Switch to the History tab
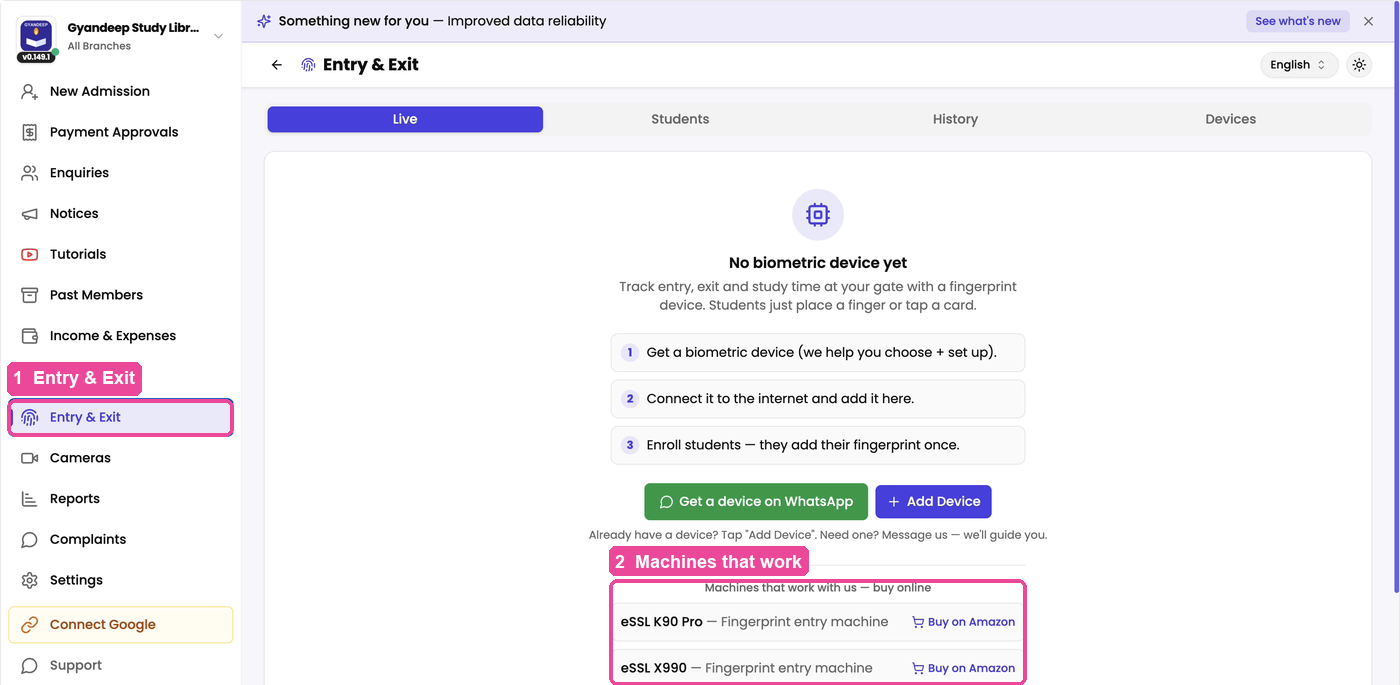Image resolution: width=1400 pixels, height=685 pixels. (955, 119)
